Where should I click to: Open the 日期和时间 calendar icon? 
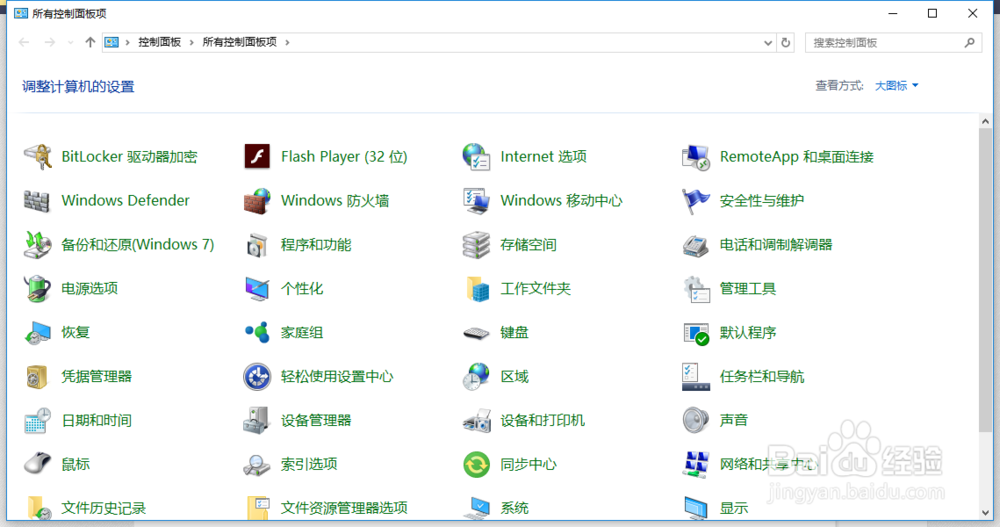(38, 420)
